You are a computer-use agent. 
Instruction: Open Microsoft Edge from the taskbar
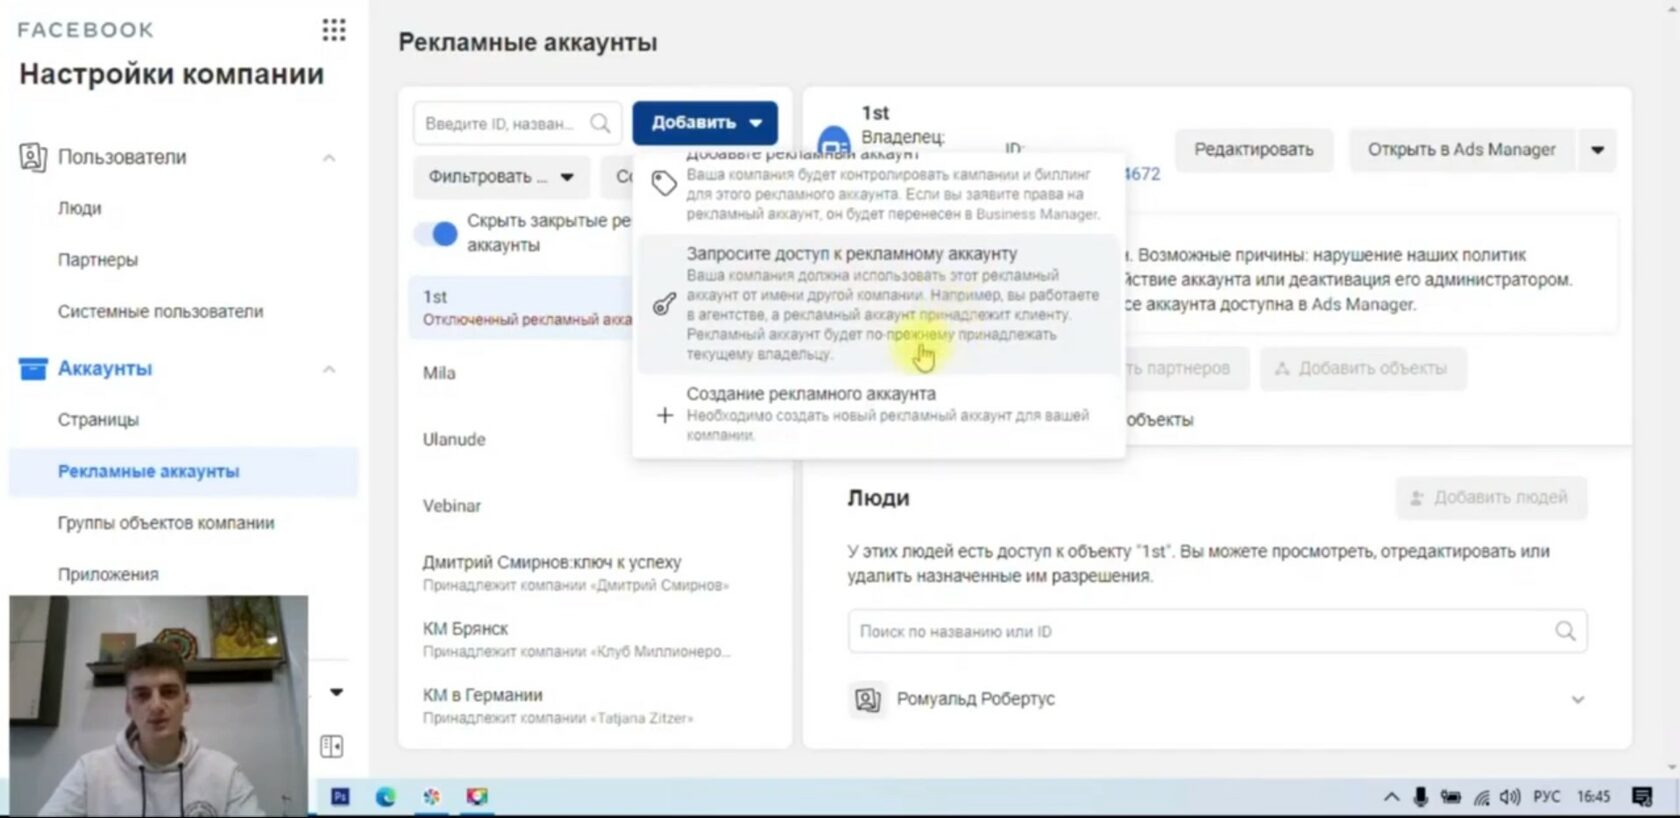tap(385, 796)
